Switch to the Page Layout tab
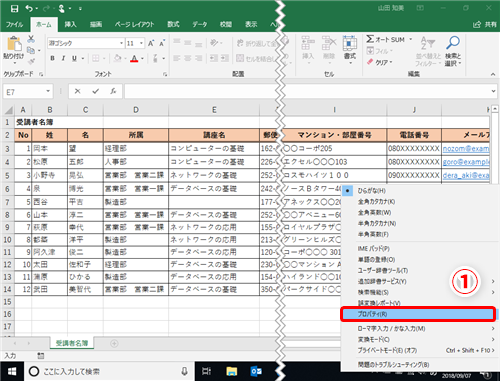This screenshot has height=381, width=500. 134,24
